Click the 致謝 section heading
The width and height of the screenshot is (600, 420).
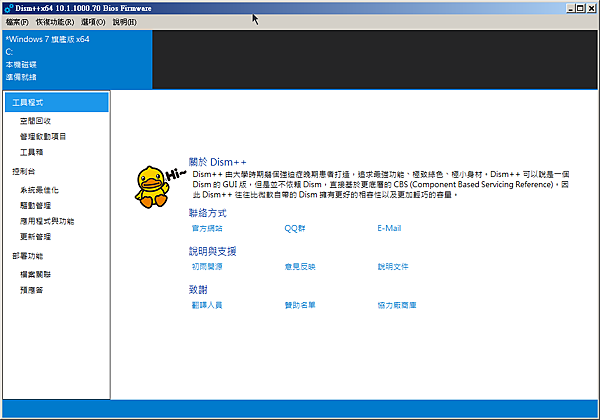(x=198, y=290)
